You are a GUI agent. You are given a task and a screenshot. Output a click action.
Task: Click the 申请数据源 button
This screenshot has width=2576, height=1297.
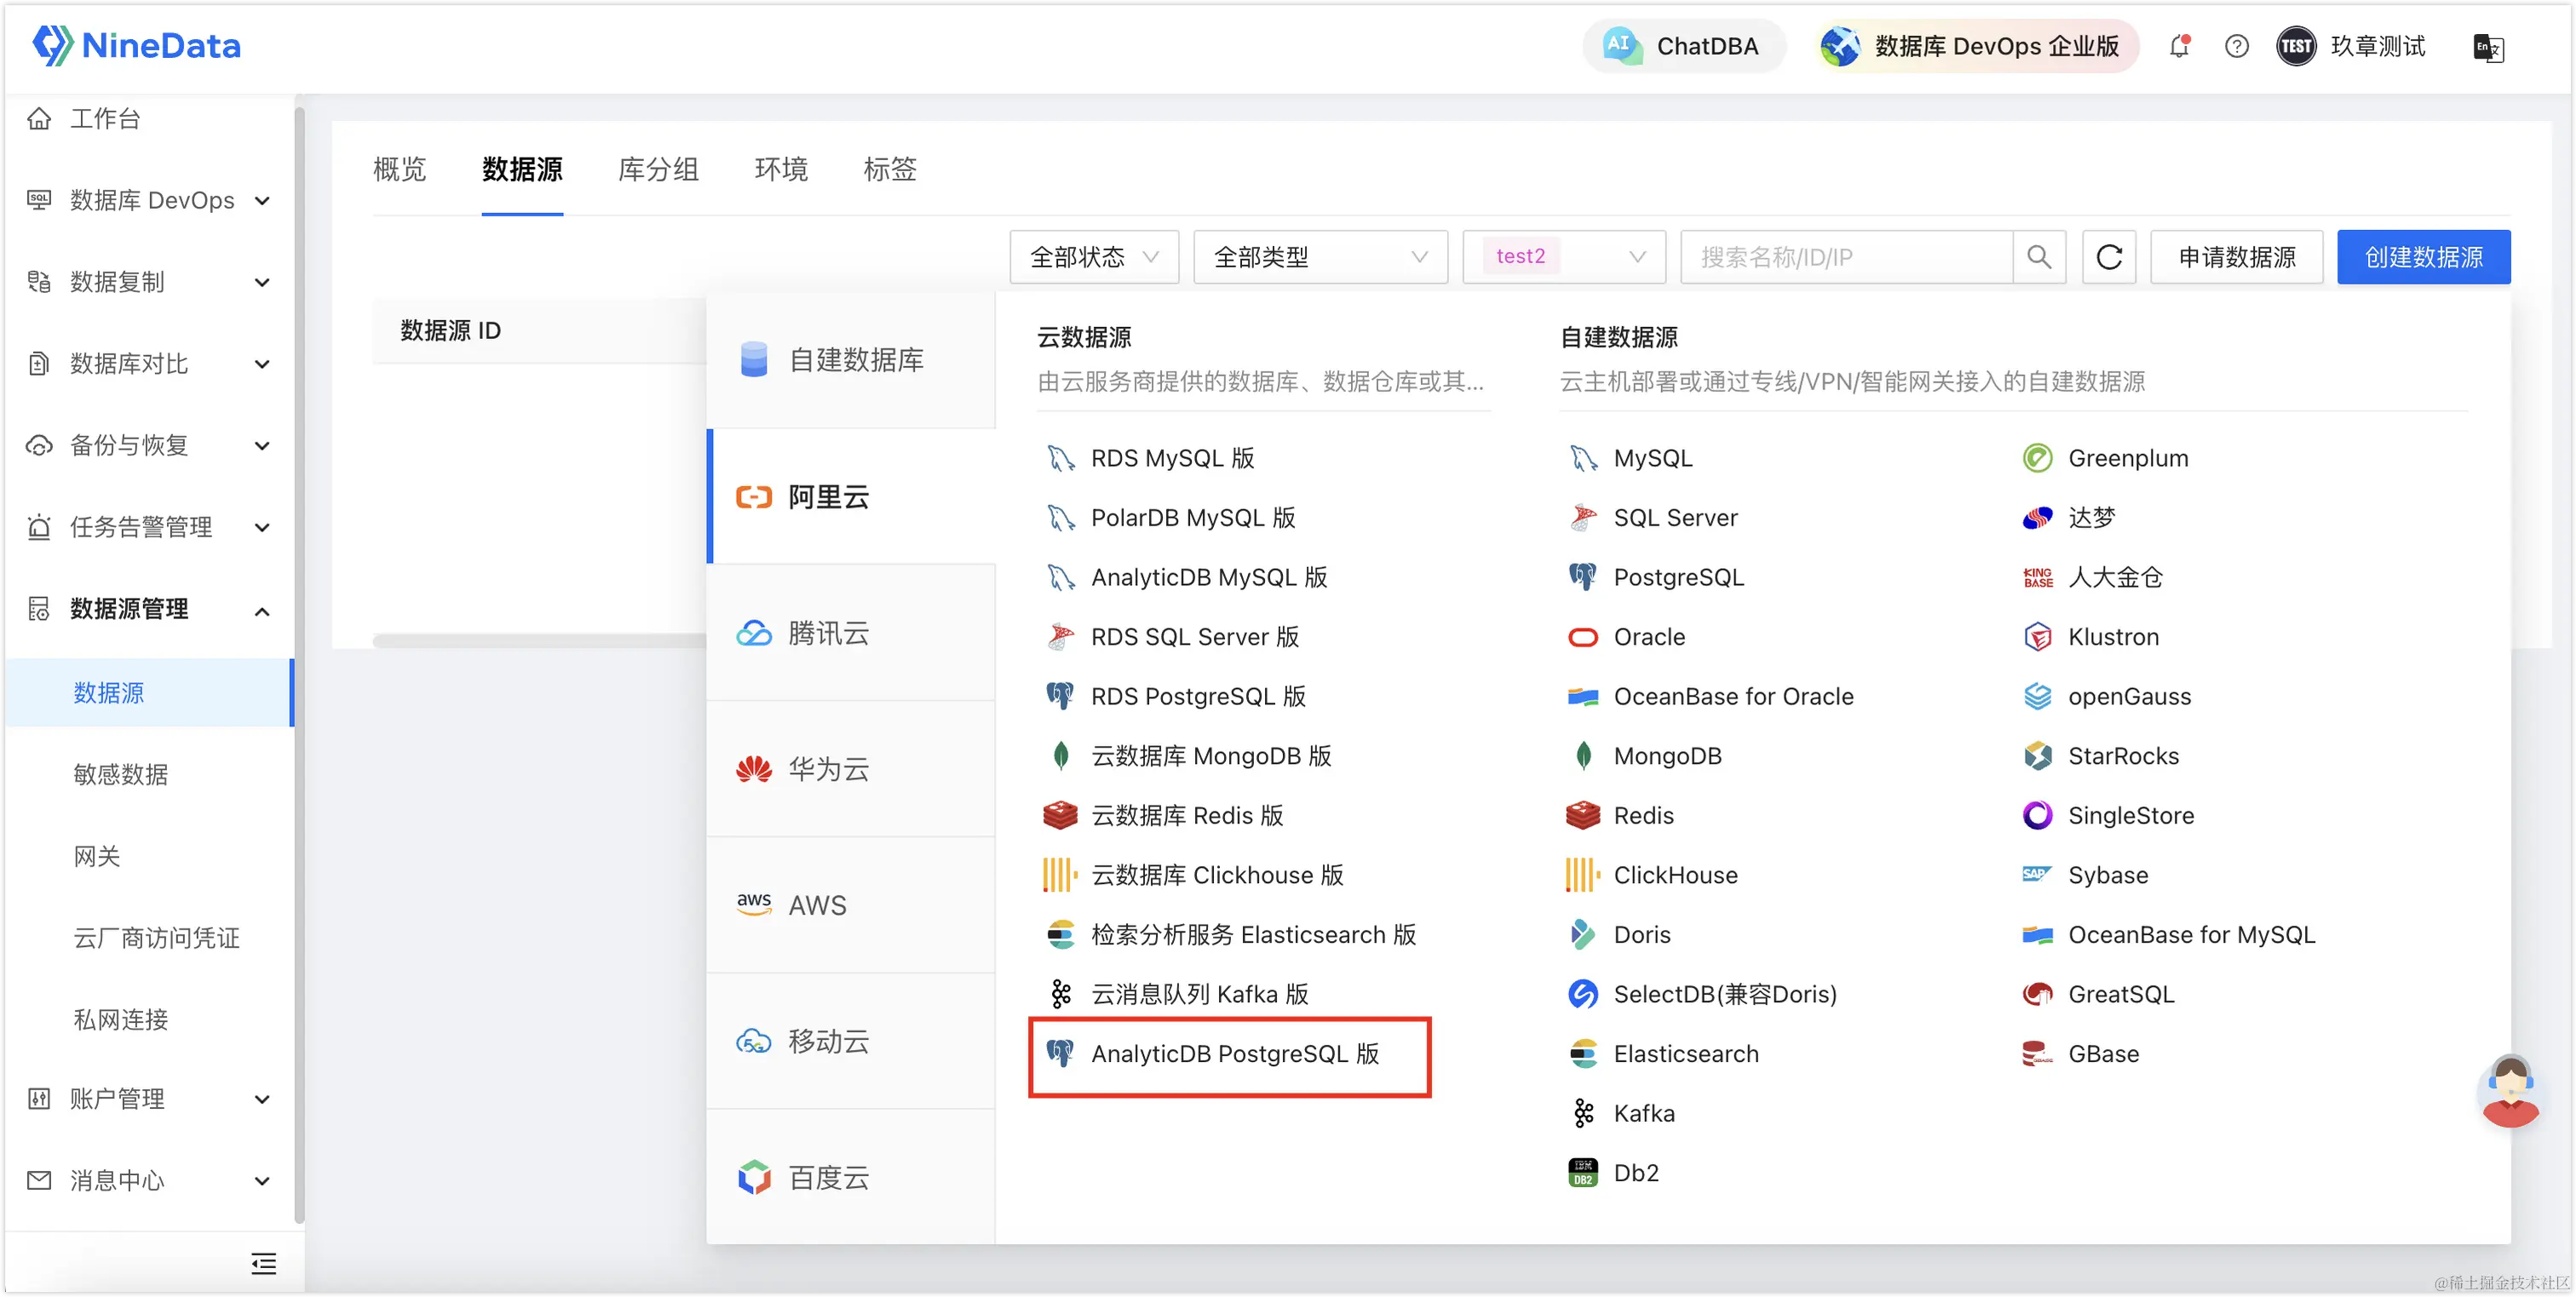(x=2236, y=257)
